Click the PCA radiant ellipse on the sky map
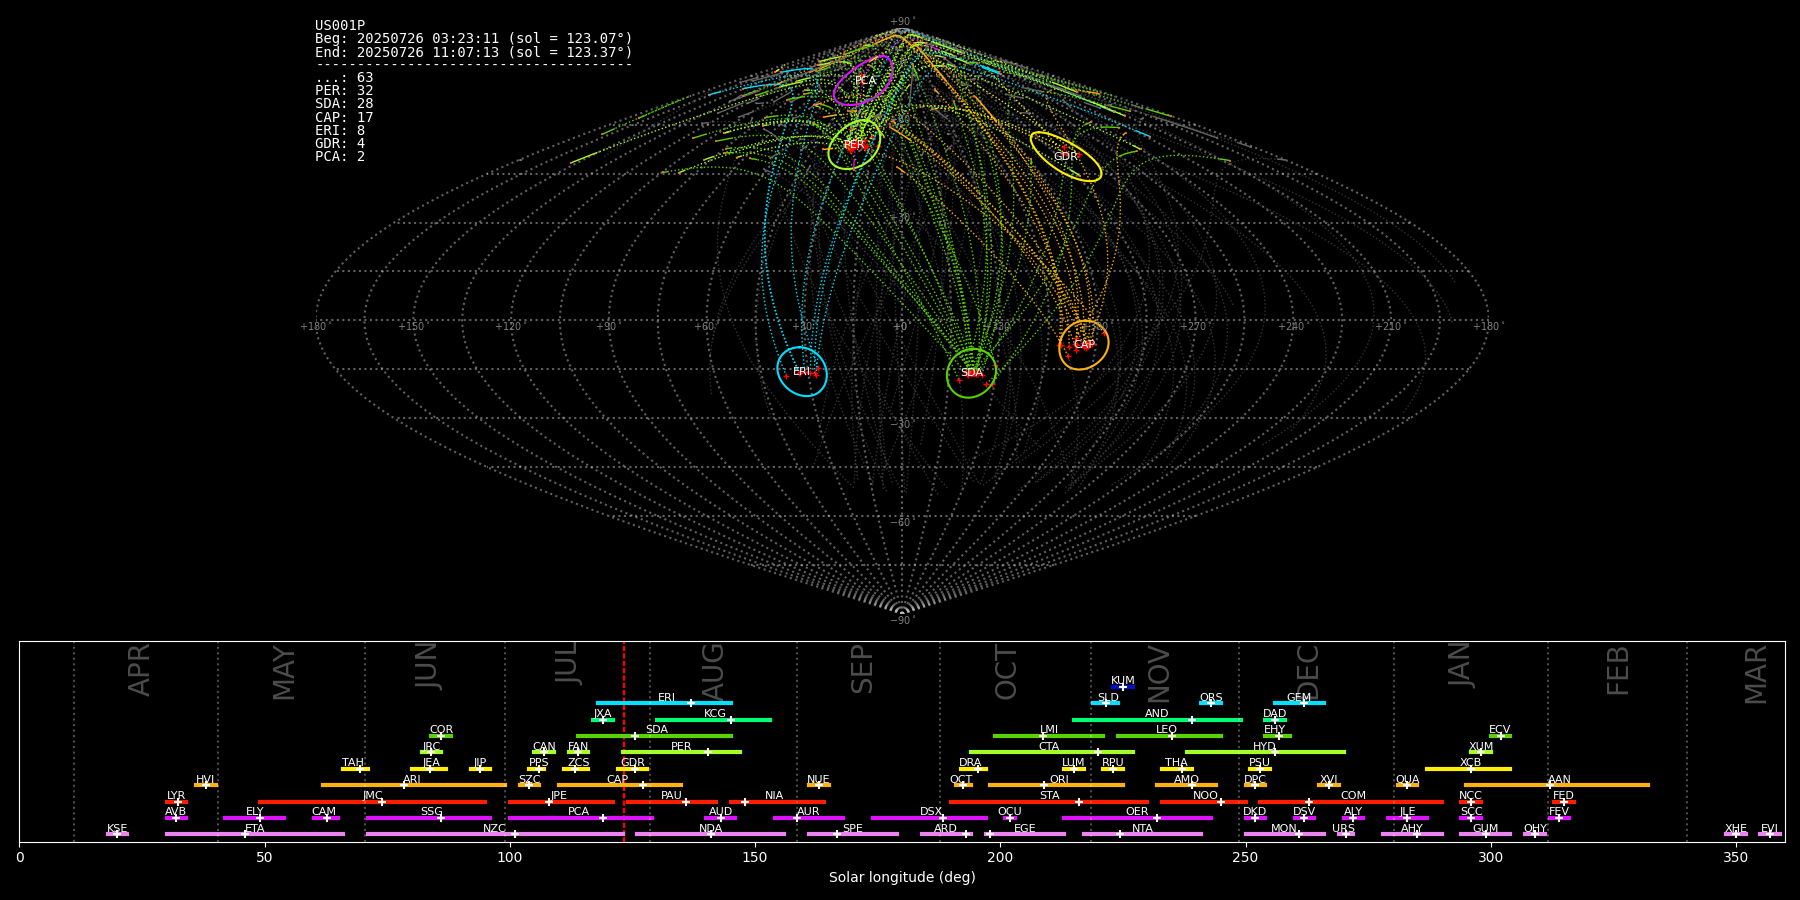 863,81
